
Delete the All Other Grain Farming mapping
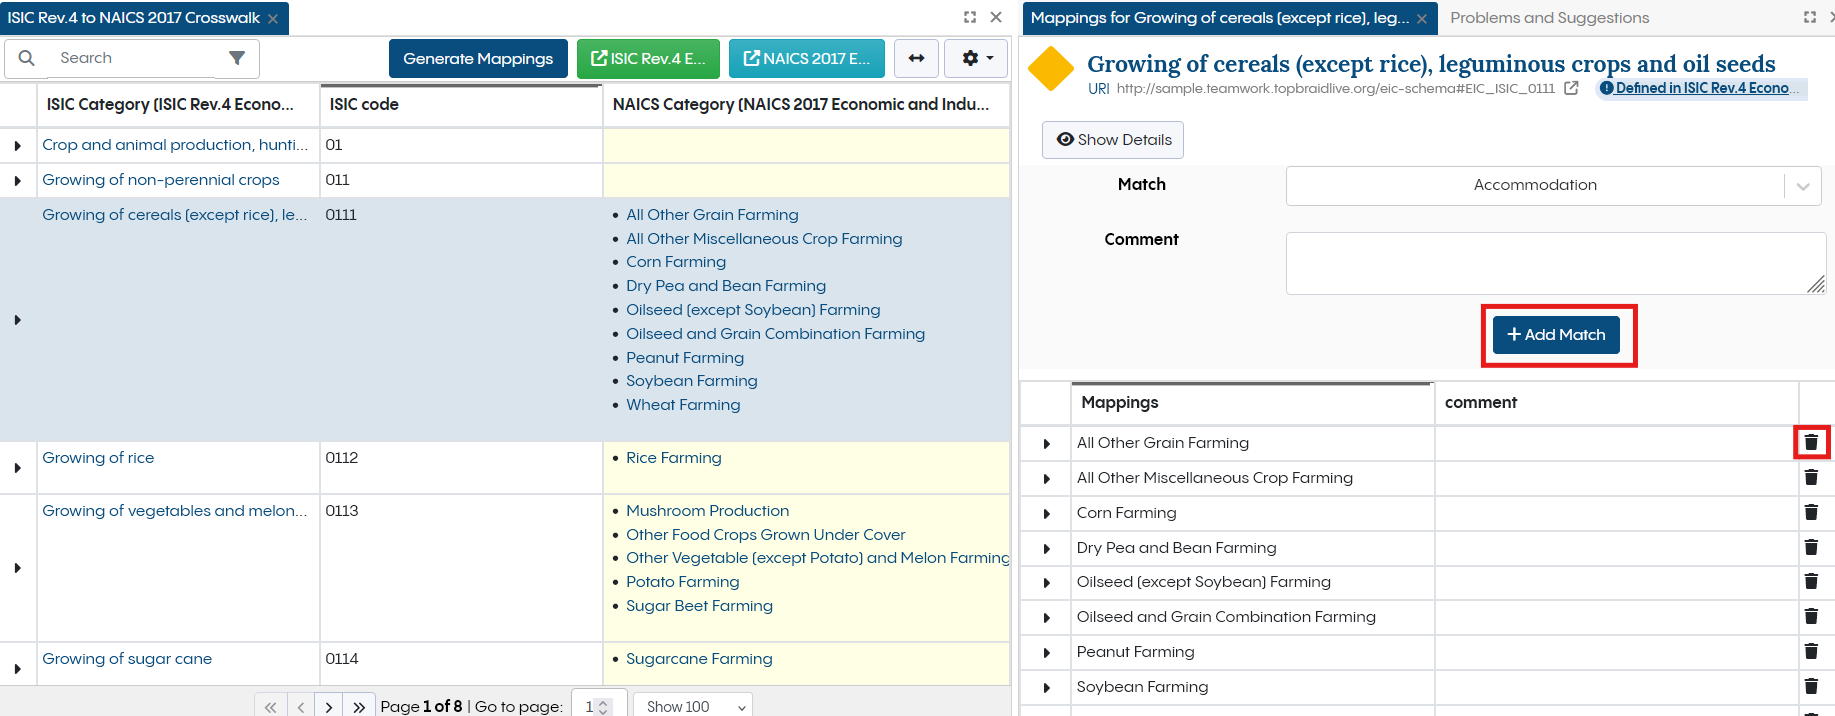[1811, 442]
